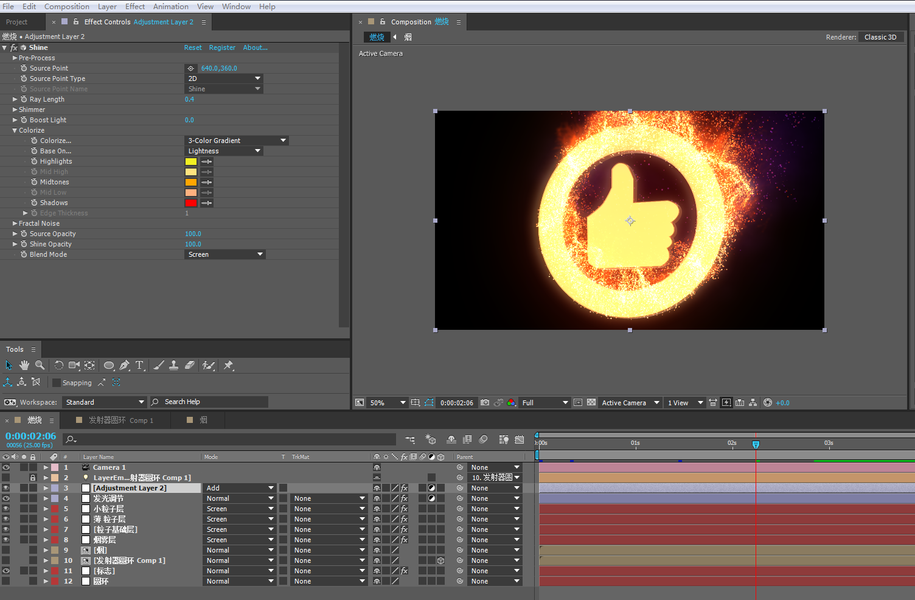This screenshot has width=915, height=600.
Task: Collapse the Colorize group
Action: tap(15, 130)
